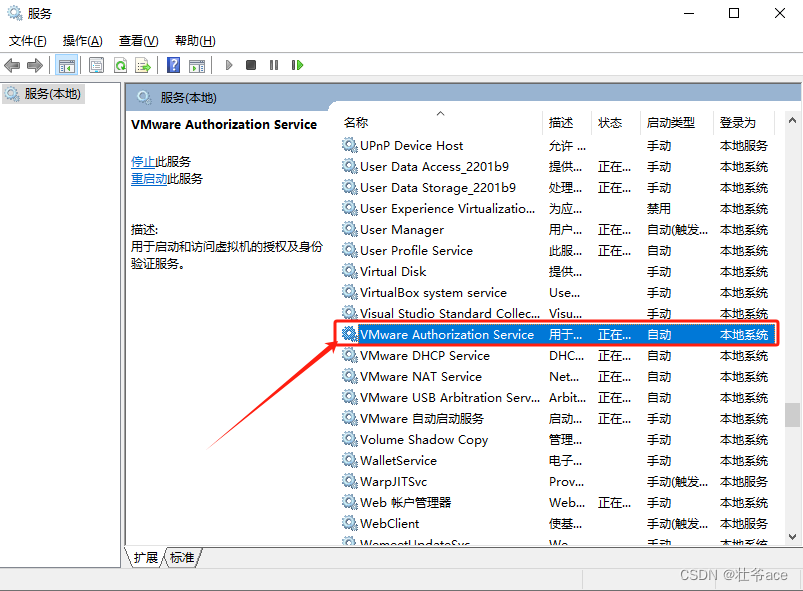This screenshot has width=803, height=591.
Task: Maximize the 服务 window
Action: (734, 13)
